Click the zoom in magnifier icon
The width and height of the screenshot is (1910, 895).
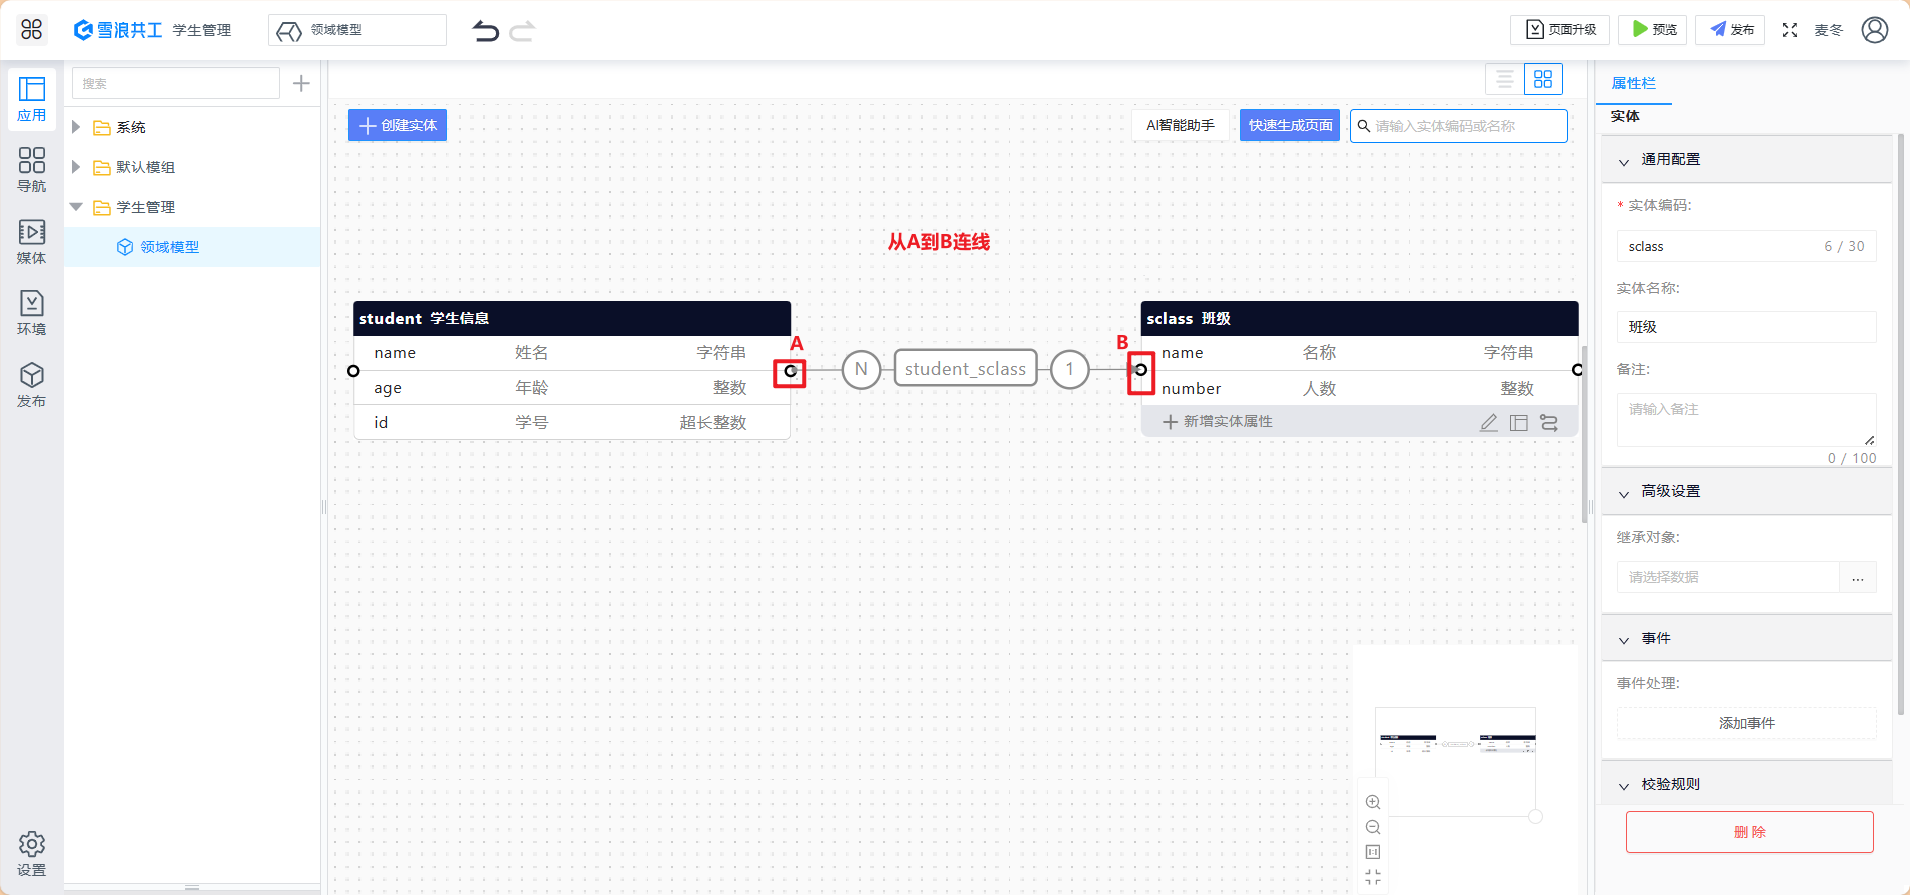[x=1373, y=802]
